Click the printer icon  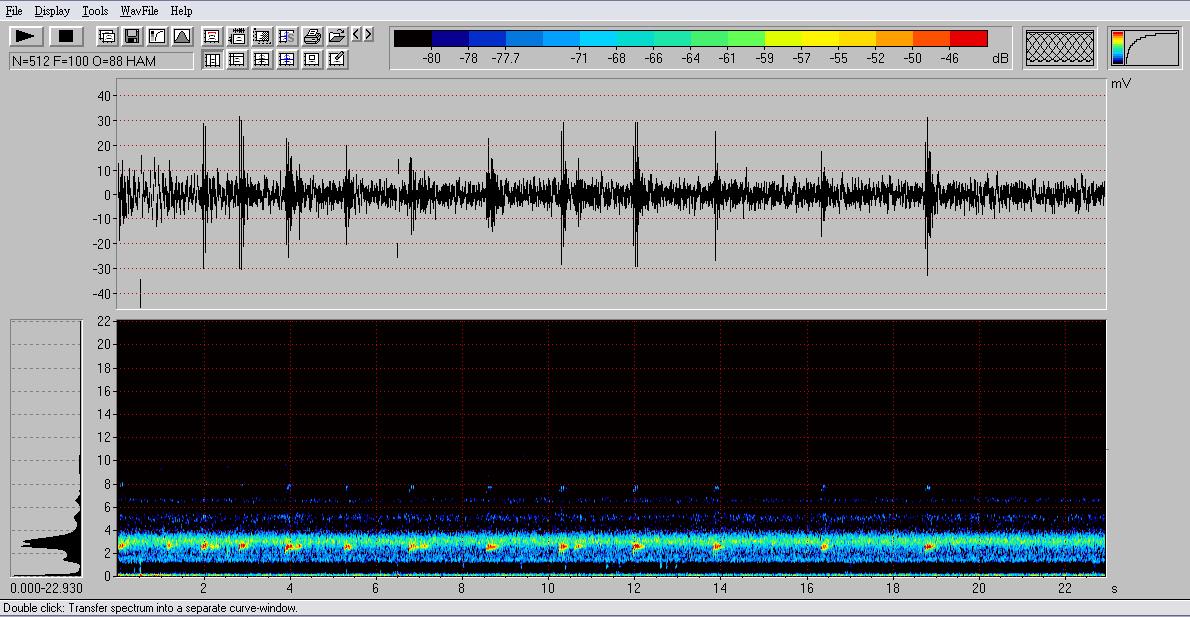coord(312,37)
